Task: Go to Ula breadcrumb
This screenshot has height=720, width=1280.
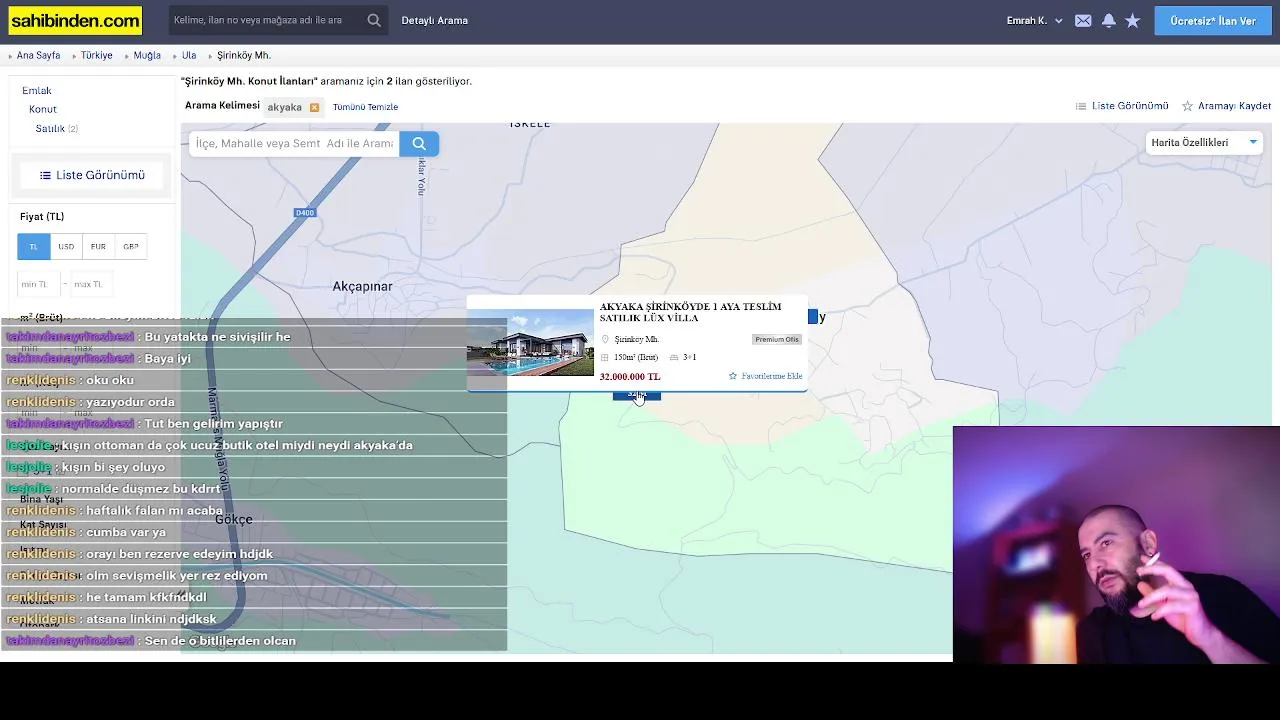Action: click(x=189, y=55)
